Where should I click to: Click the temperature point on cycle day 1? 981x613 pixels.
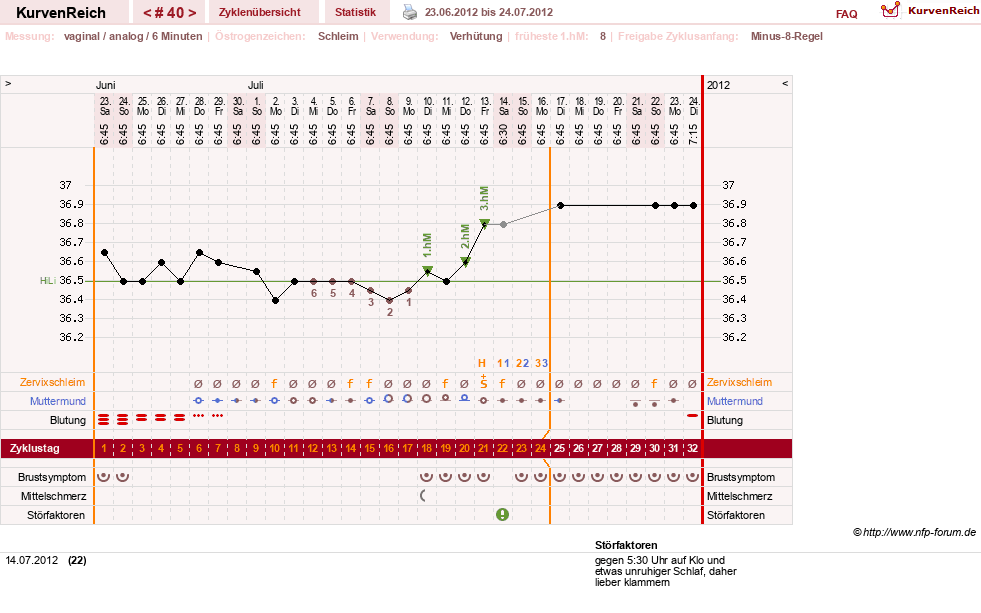click(x=104, y=253)
